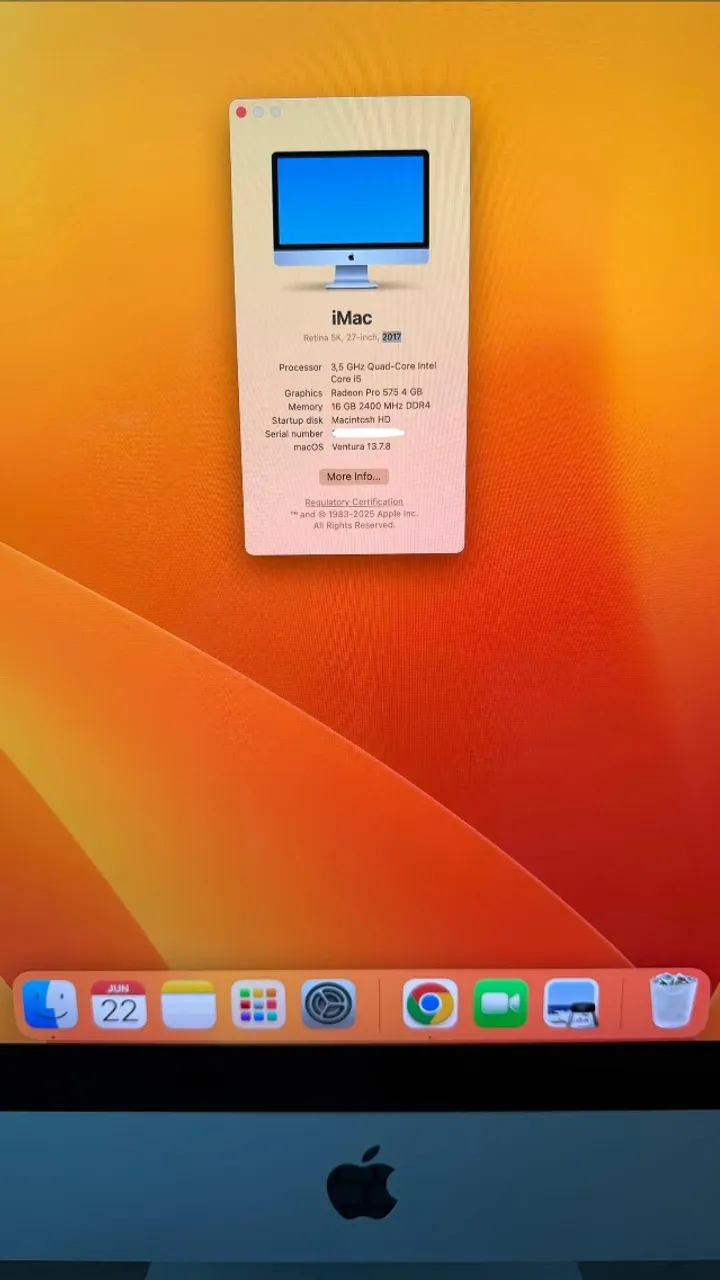Screen dimensions: 720x1280
Task: Click the Serial number label
Action: 294,434
